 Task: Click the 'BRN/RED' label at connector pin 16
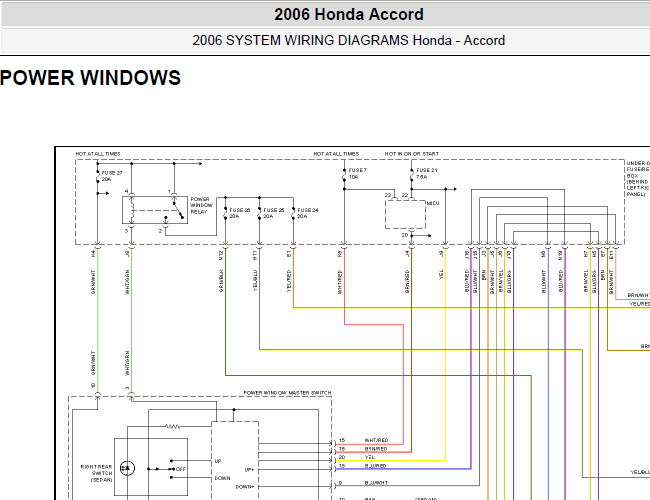pyautogui.click(x=376, y=449)
